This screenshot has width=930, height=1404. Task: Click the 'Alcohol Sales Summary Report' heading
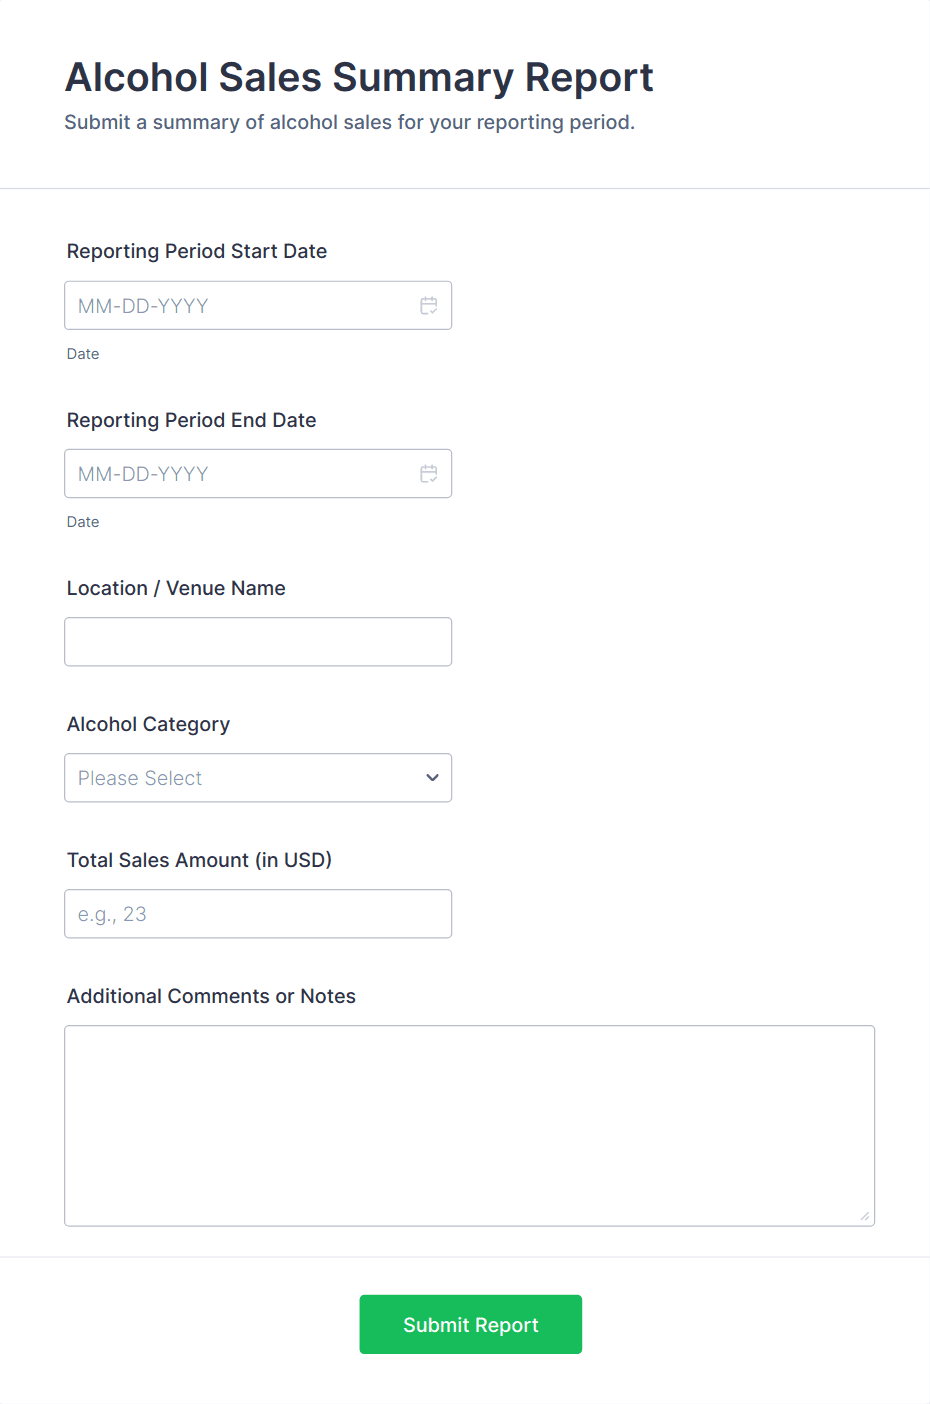point(359,78)
